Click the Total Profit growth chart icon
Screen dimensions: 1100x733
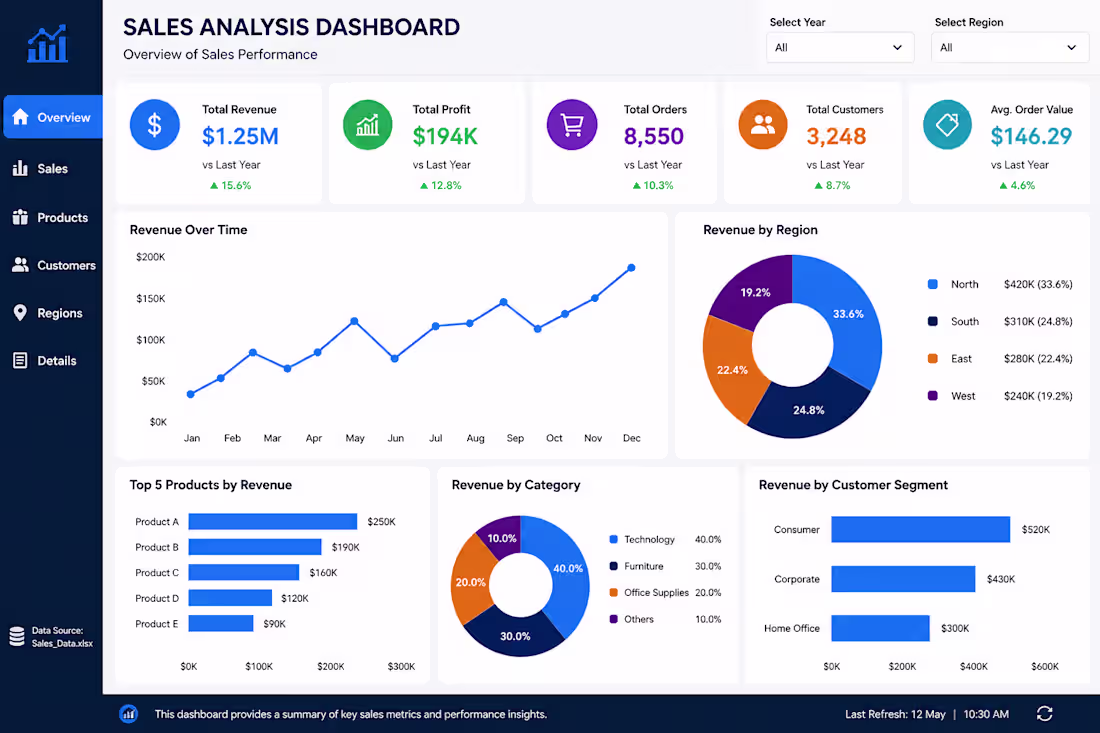tap(368, 125)
